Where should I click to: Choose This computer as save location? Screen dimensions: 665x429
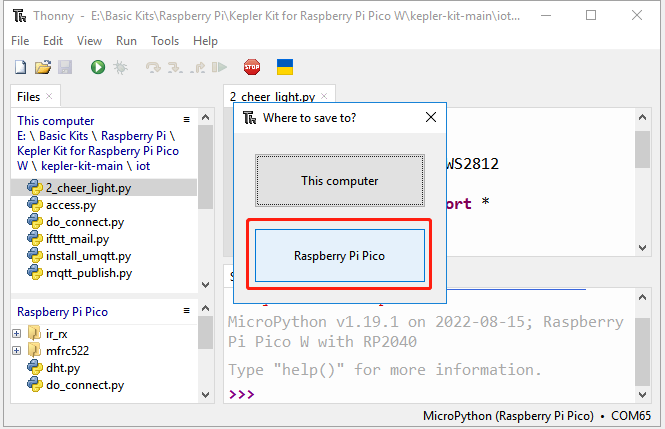pyautogui.click(x=339, y=181)
